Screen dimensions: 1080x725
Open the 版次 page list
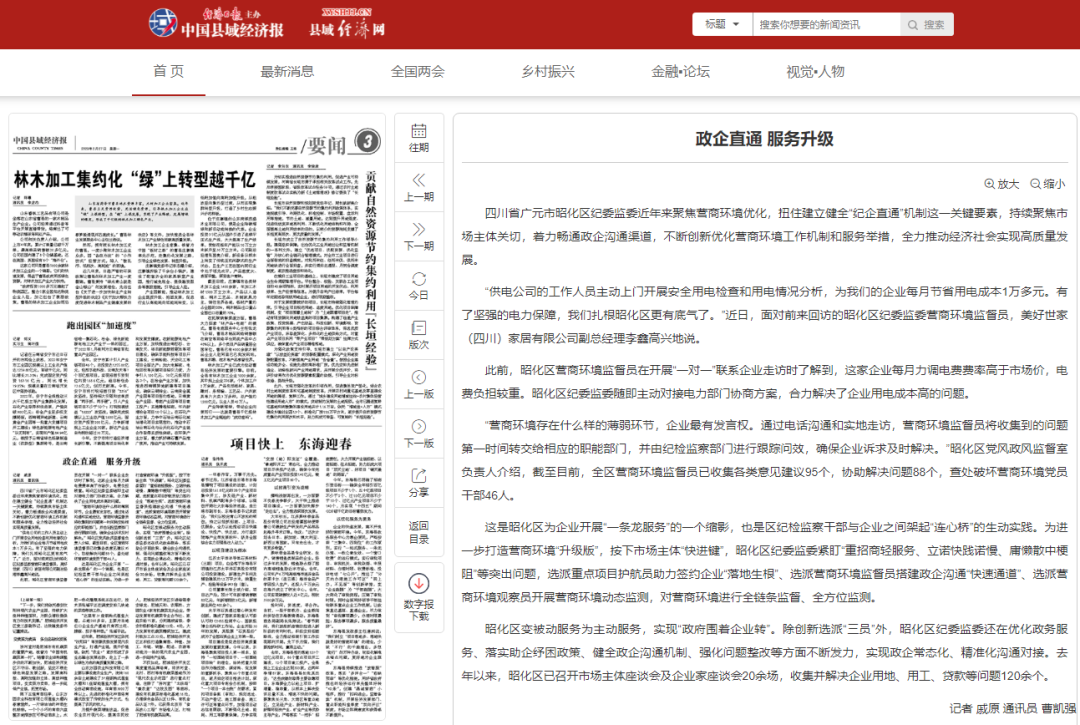pos(419,335)
